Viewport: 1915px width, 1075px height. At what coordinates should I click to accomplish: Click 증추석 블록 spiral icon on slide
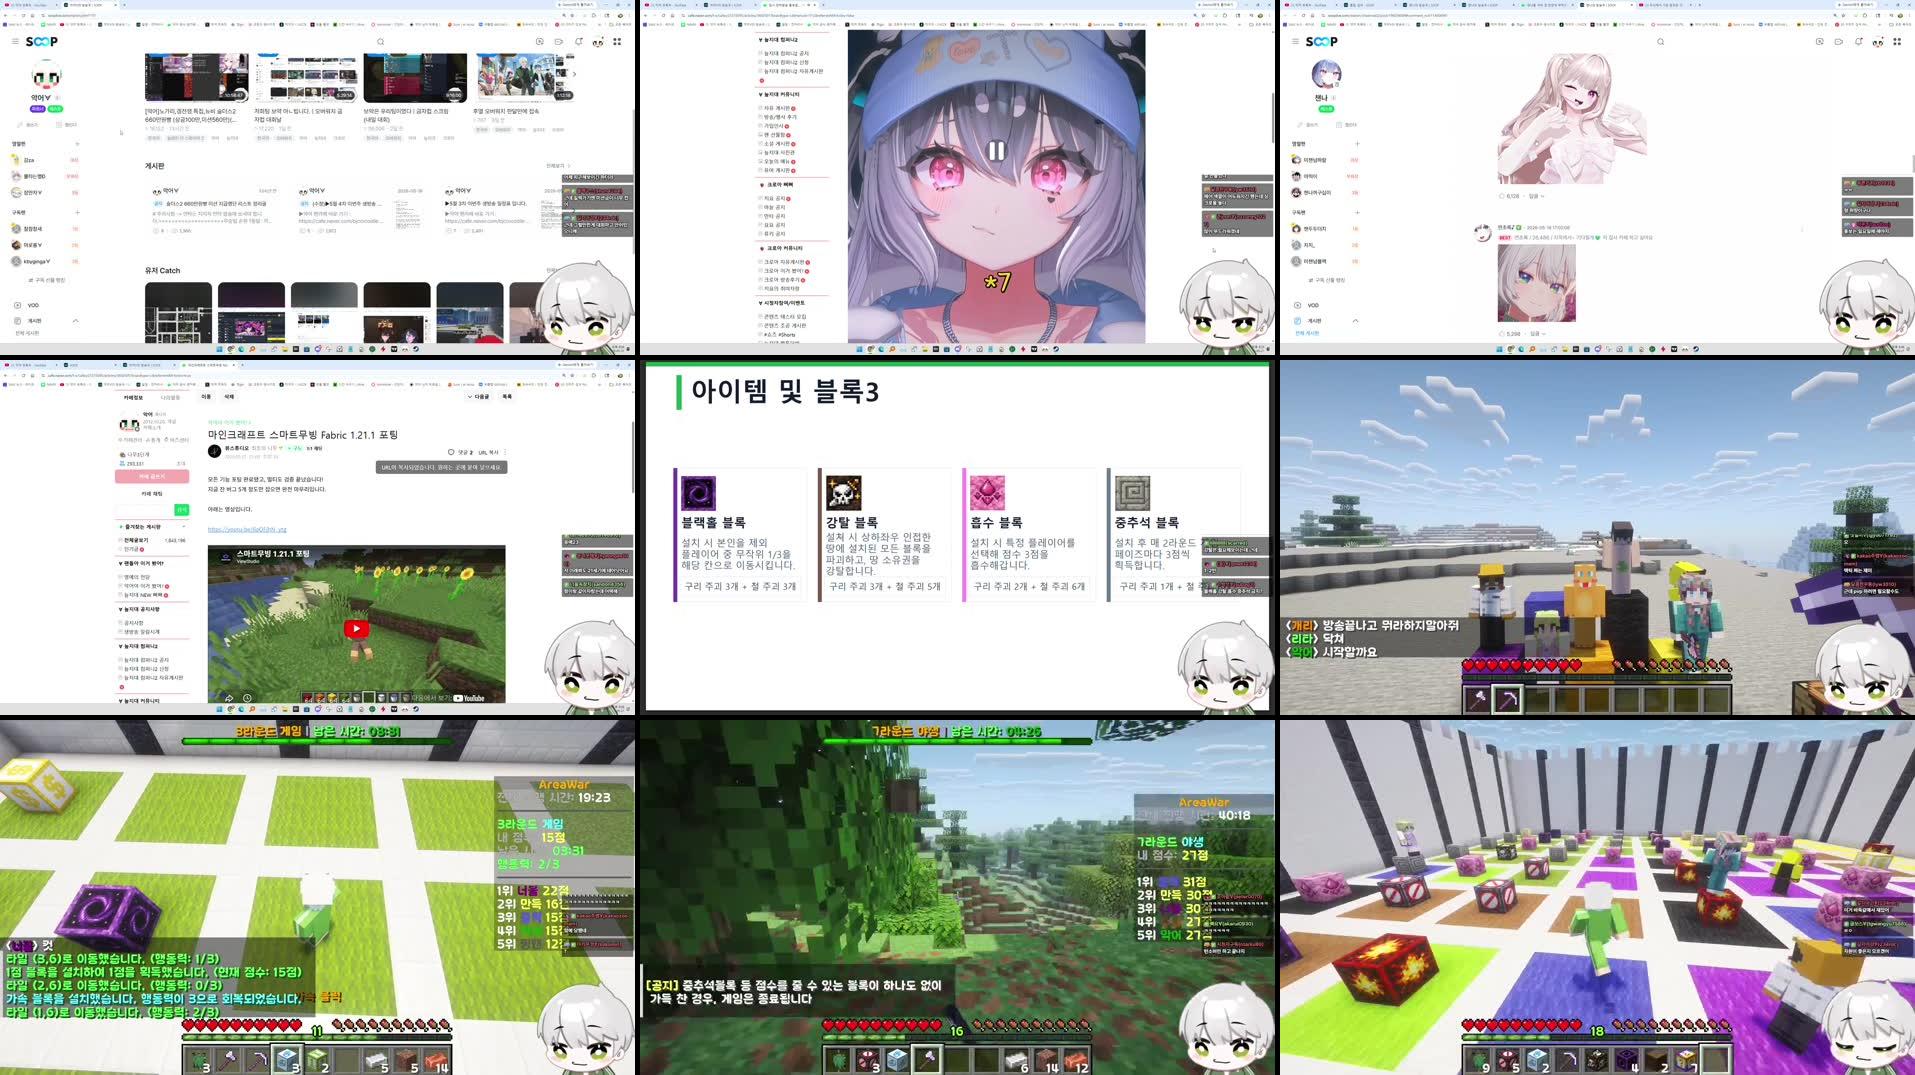(1132, 494)
